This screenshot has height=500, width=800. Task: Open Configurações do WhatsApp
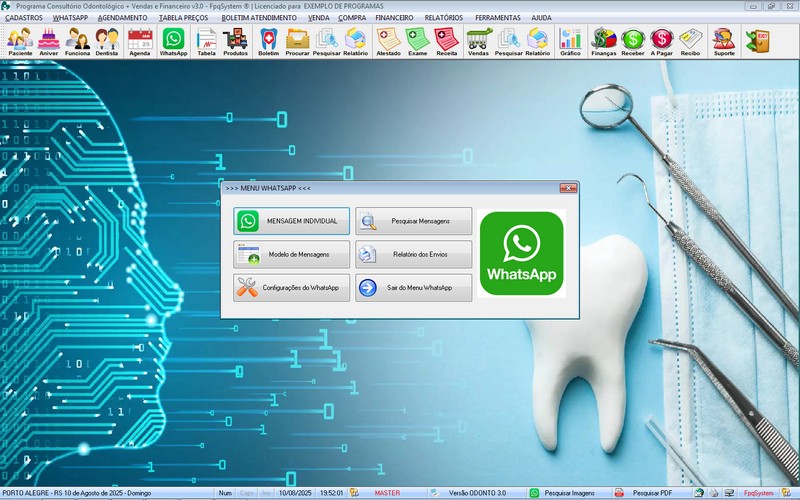point(292,288)
